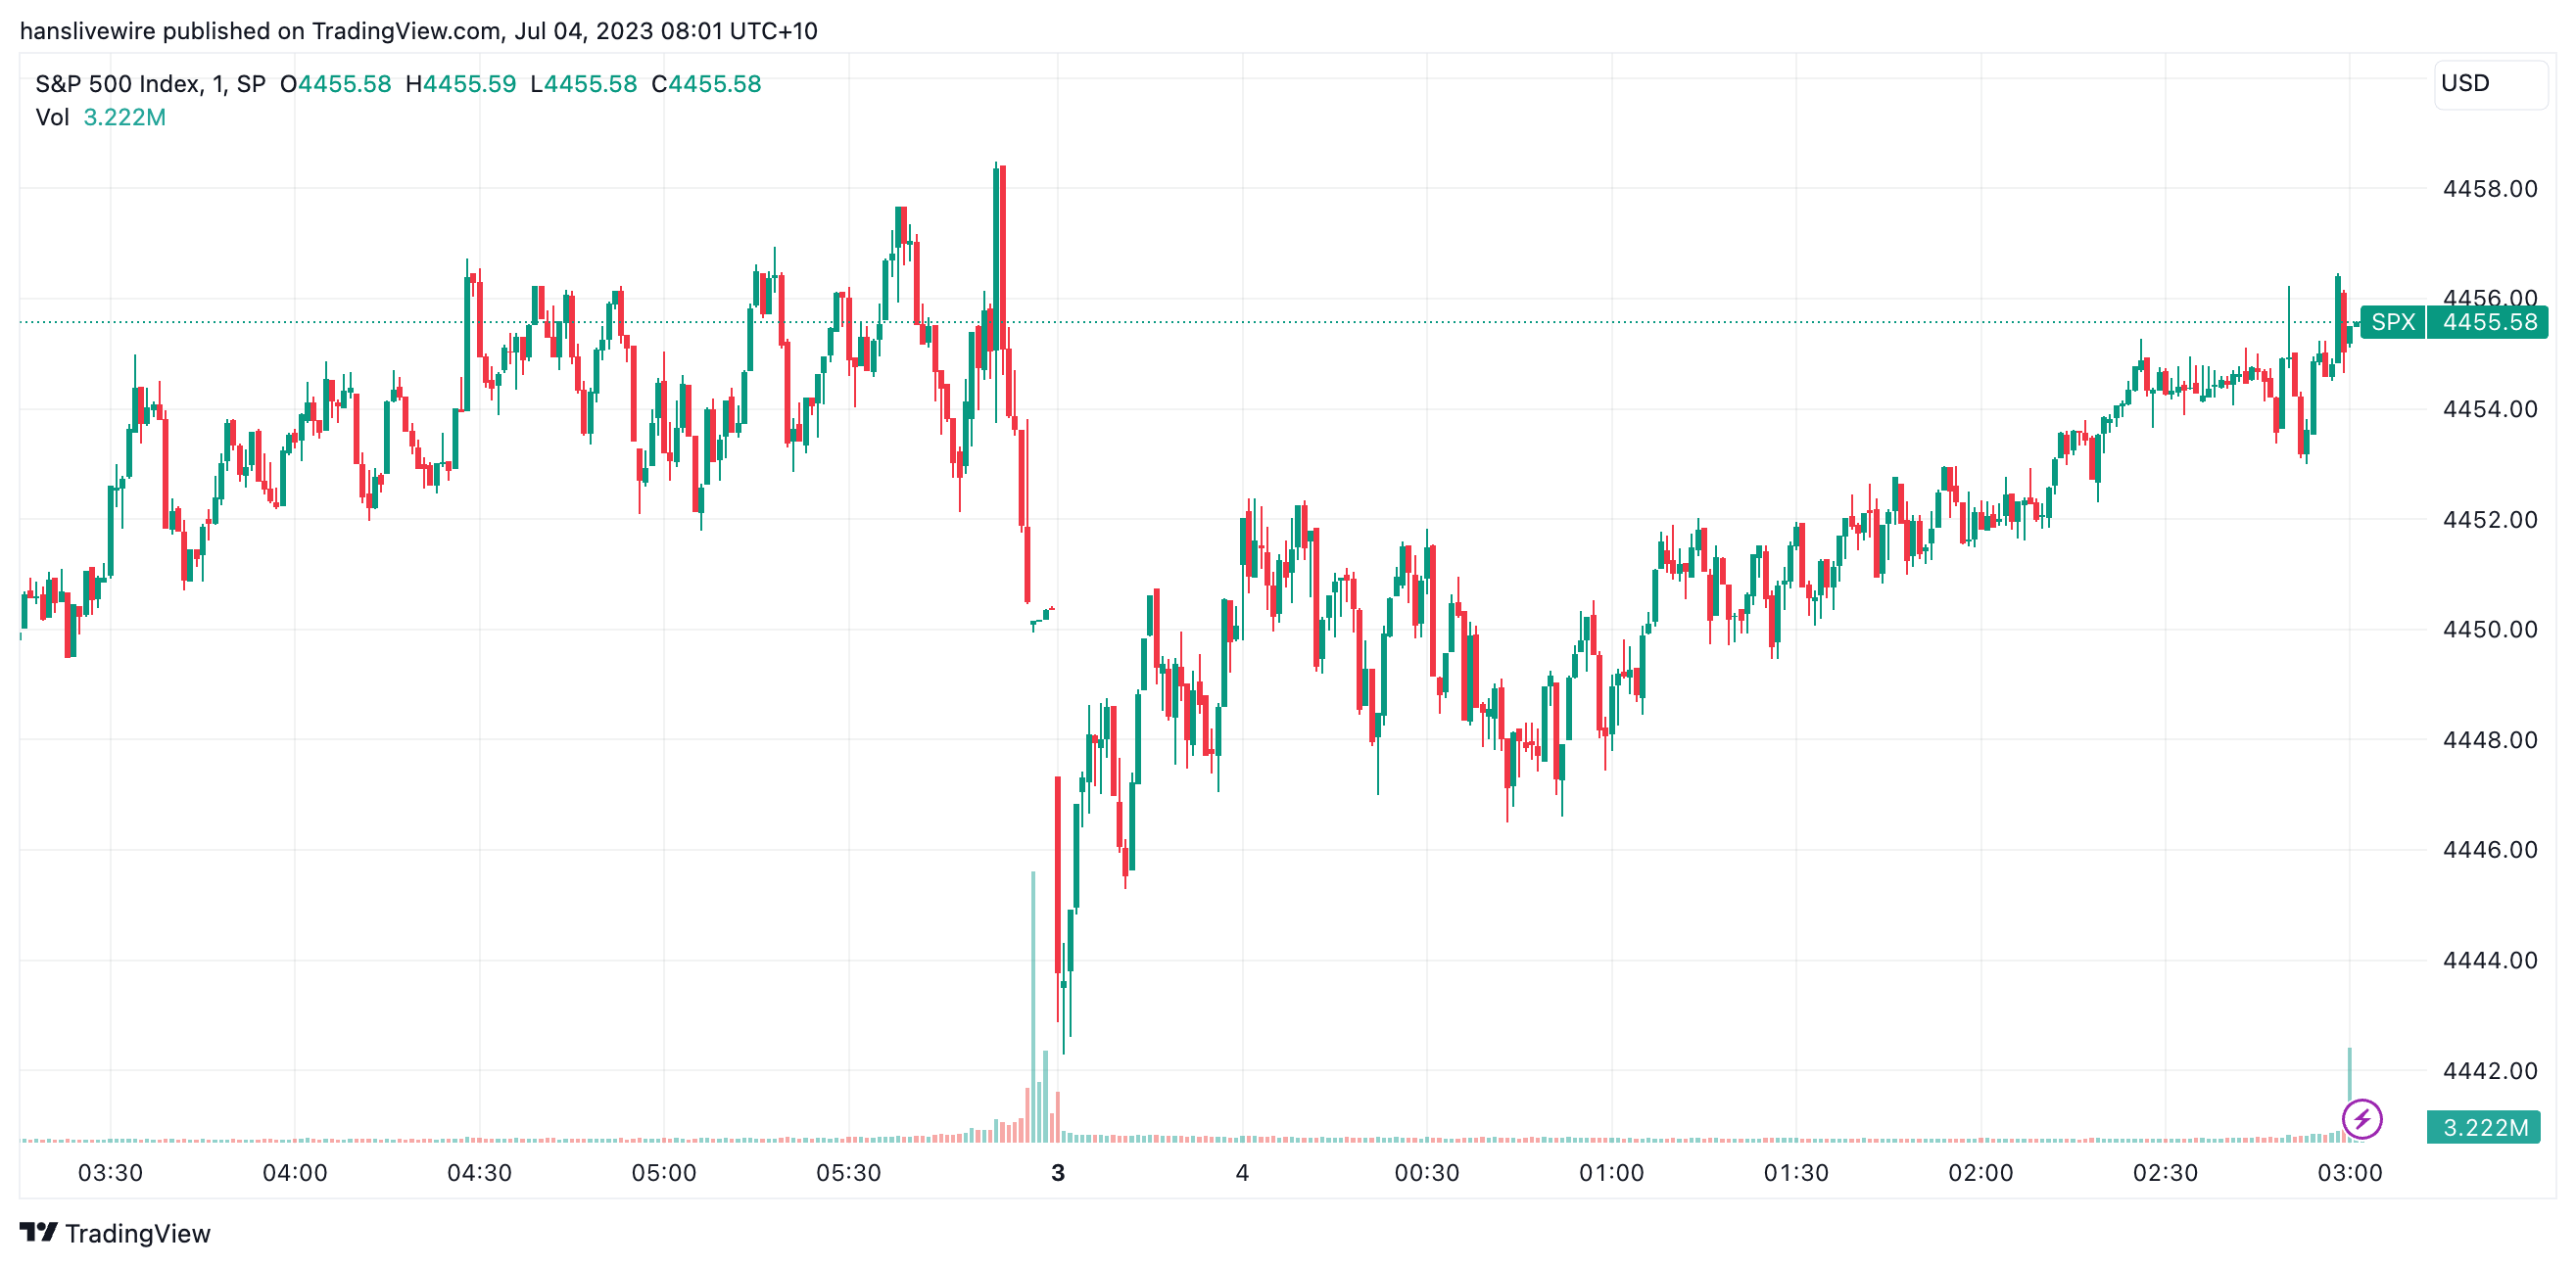Click the Open value 4455.58 in the legend

coord(344,84)
